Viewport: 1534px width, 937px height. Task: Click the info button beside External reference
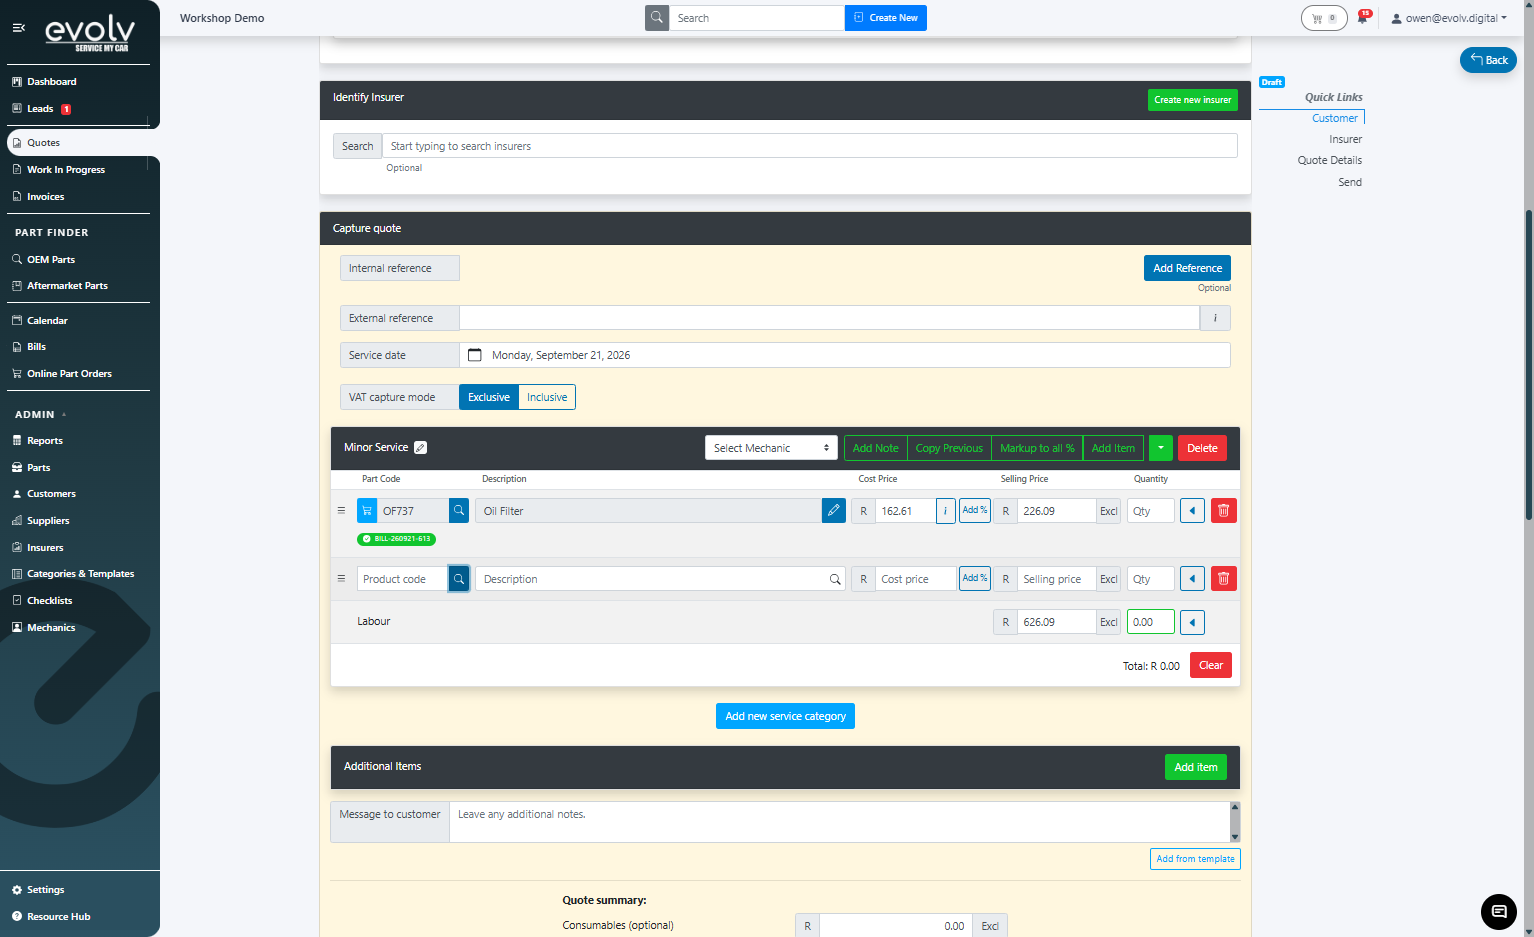pos(1215,318)
